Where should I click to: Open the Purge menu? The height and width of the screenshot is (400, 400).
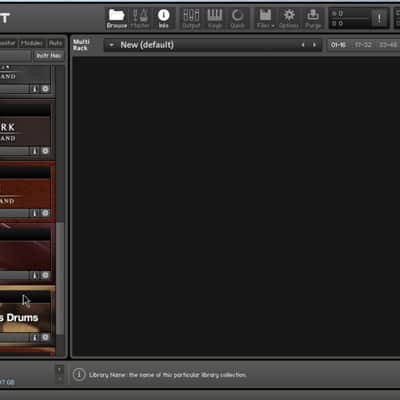(313, 19)
